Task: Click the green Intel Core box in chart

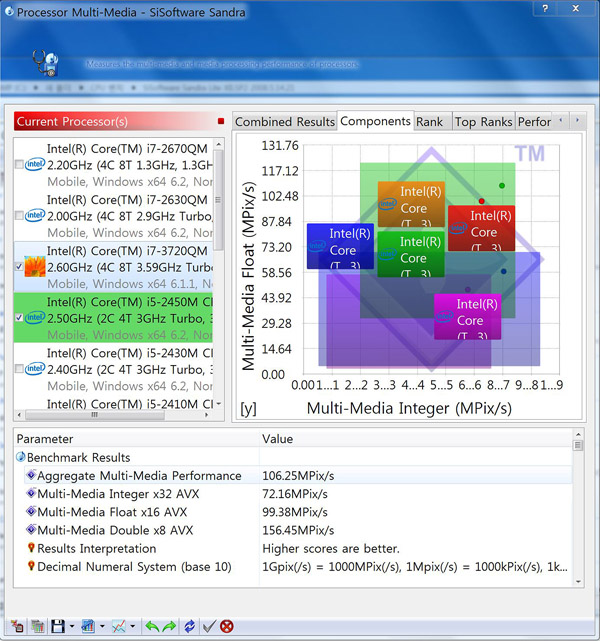Action: point(411,254)
